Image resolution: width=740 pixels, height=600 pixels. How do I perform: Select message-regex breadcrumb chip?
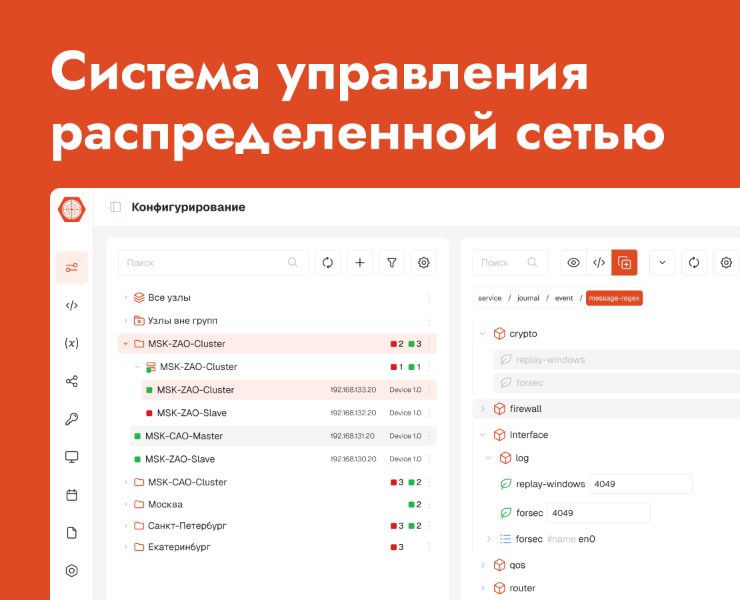click(614, 298)
